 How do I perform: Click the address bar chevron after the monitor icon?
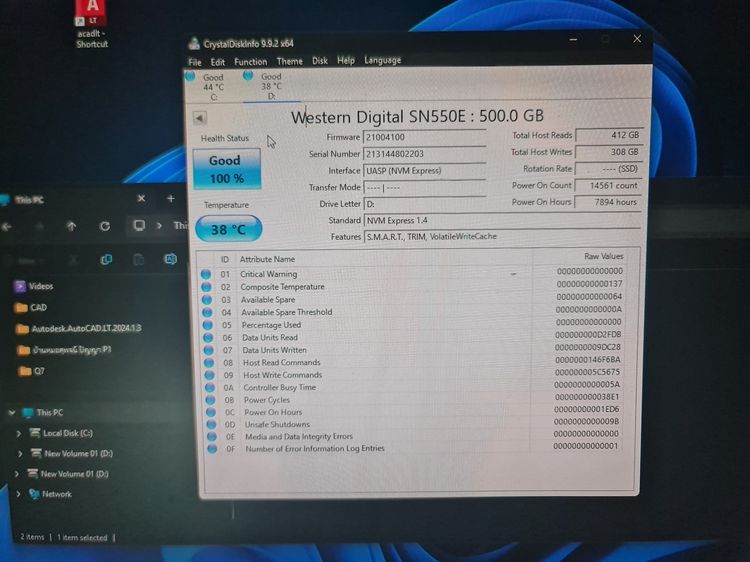tap(159, 225)
